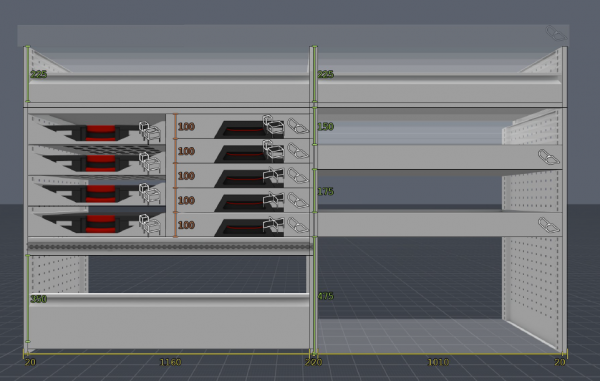Screen dimensions: 600x381
Task: Select the 225 height label in right bay
Action: click(325, 74)
